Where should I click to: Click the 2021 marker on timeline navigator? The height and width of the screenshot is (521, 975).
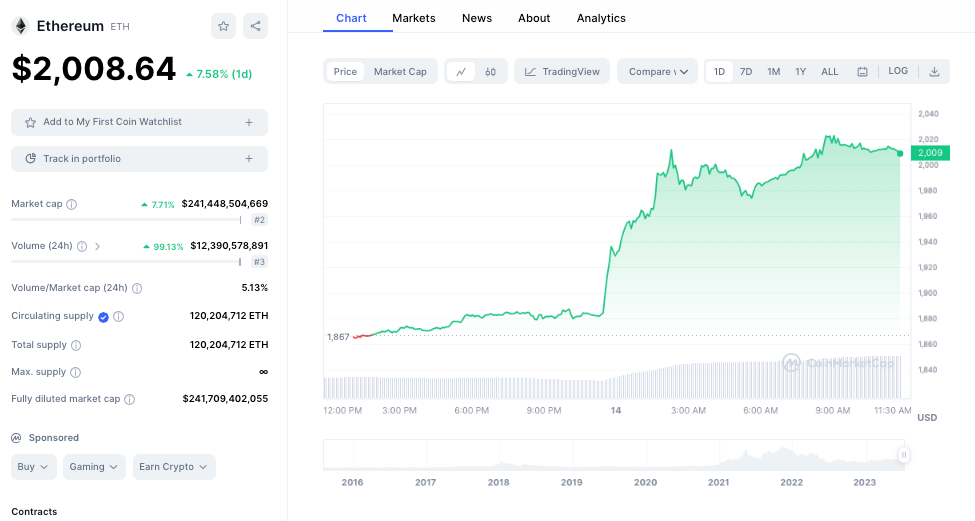[x=718, y=482]
